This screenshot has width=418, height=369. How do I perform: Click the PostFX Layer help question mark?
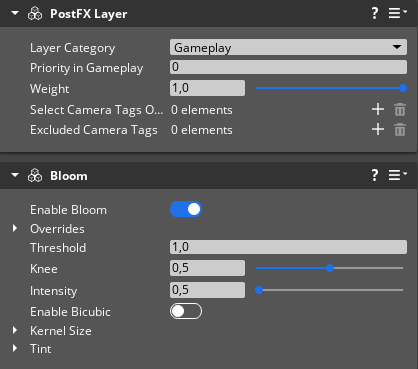pos(375,14)
